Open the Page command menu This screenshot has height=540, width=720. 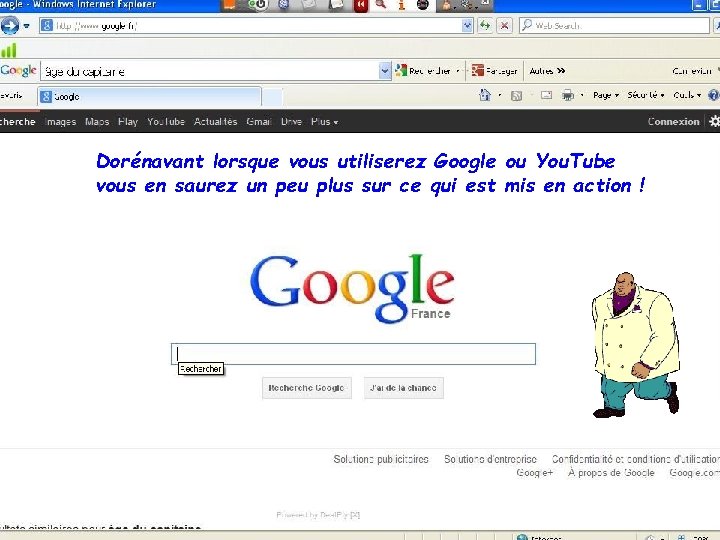606,96
